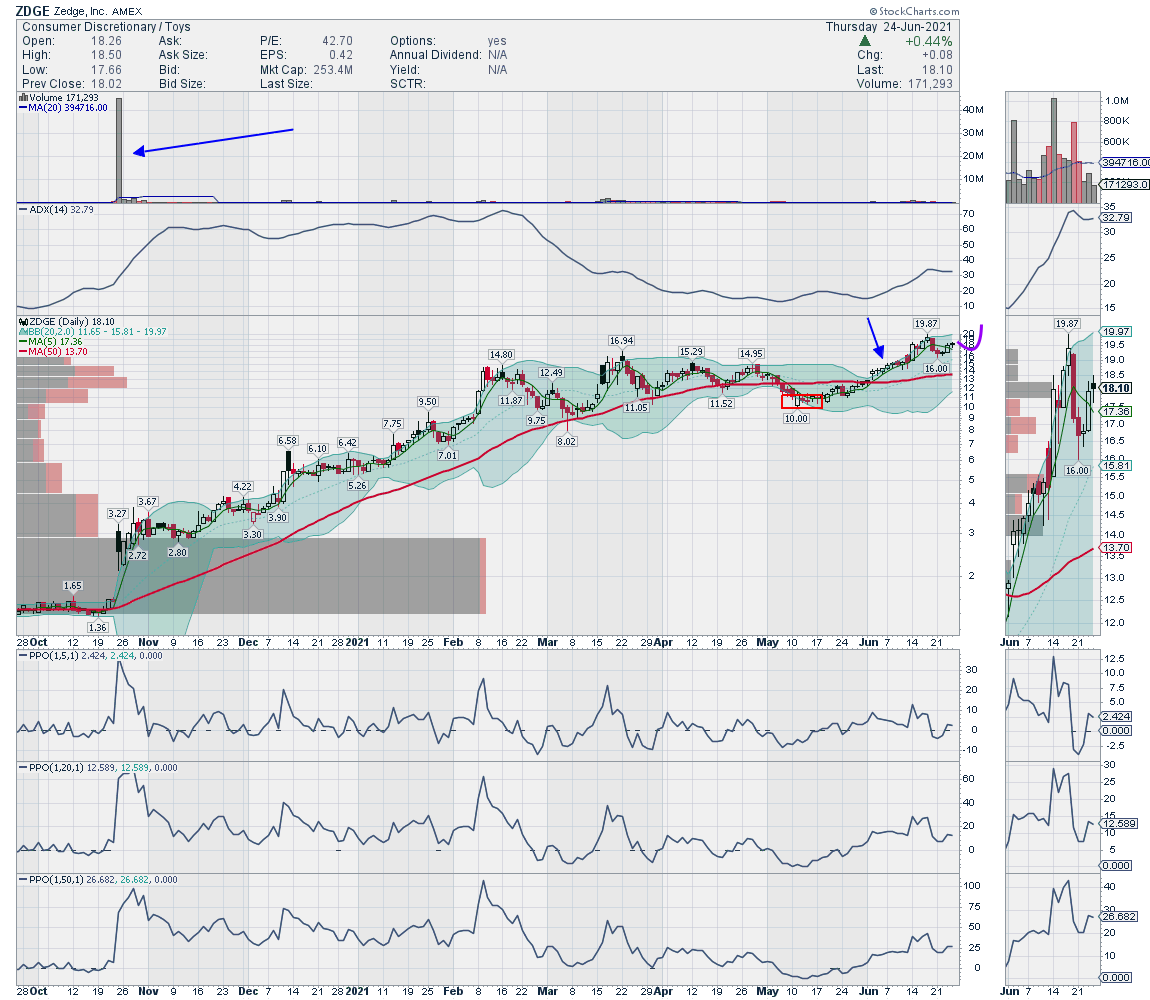Viewport: 1150px width, 1000px height.
Task: Click the 14.80 price peak label
Action: (501, 354)
